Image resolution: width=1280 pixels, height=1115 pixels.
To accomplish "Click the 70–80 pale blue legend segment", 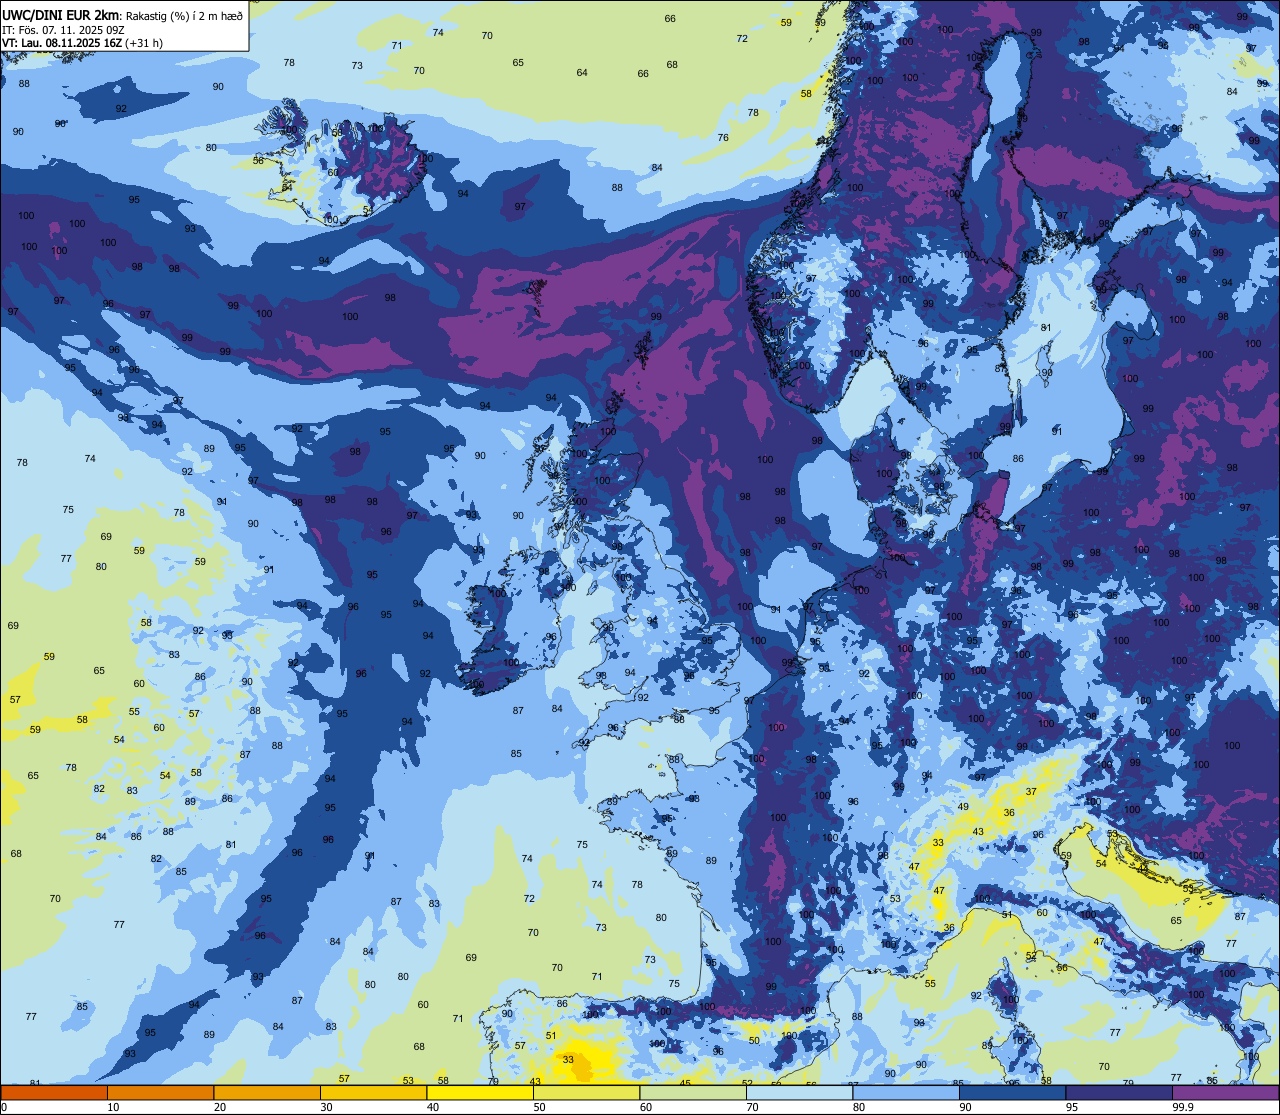I will (x=799, y=1093).
